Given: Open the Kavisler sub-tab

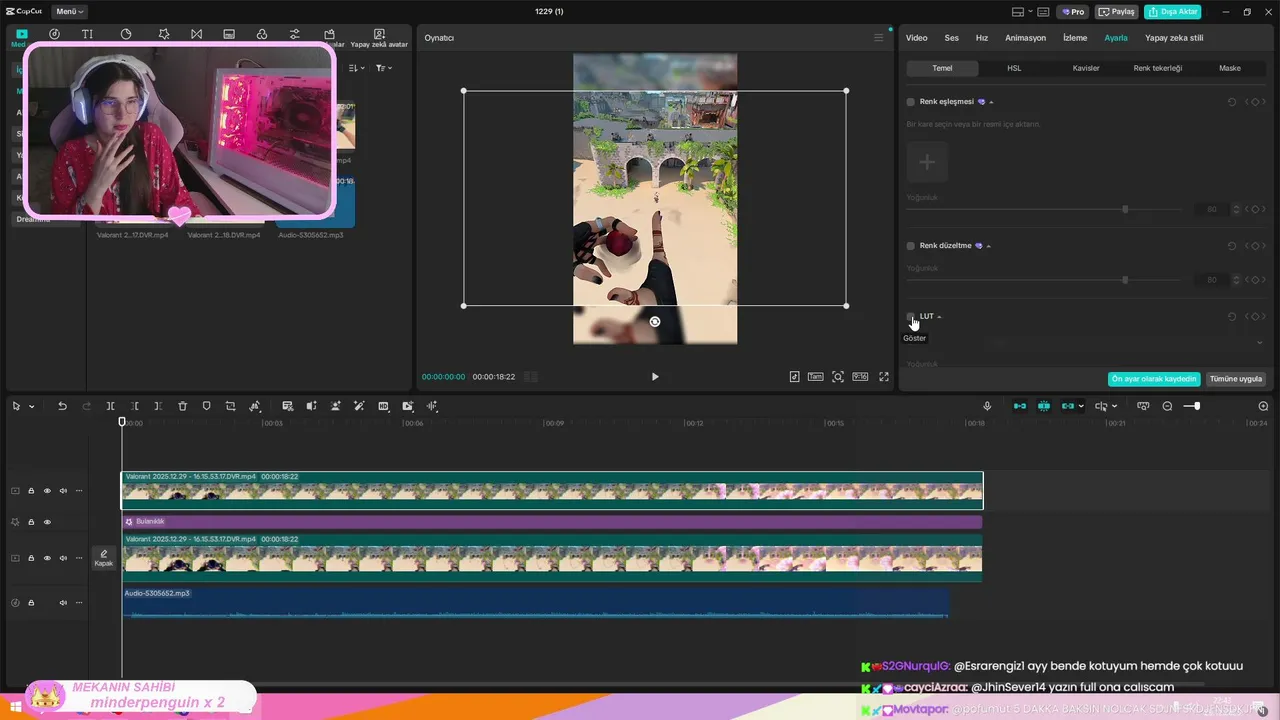Looking at the screenshot, I should [1086, 68].
